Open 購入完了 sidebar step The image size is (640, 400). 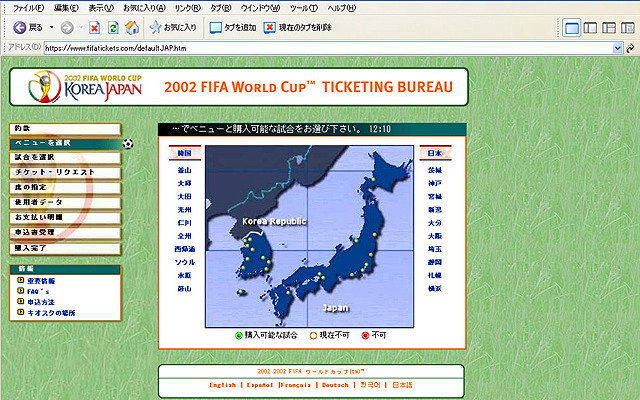point(65,248)
